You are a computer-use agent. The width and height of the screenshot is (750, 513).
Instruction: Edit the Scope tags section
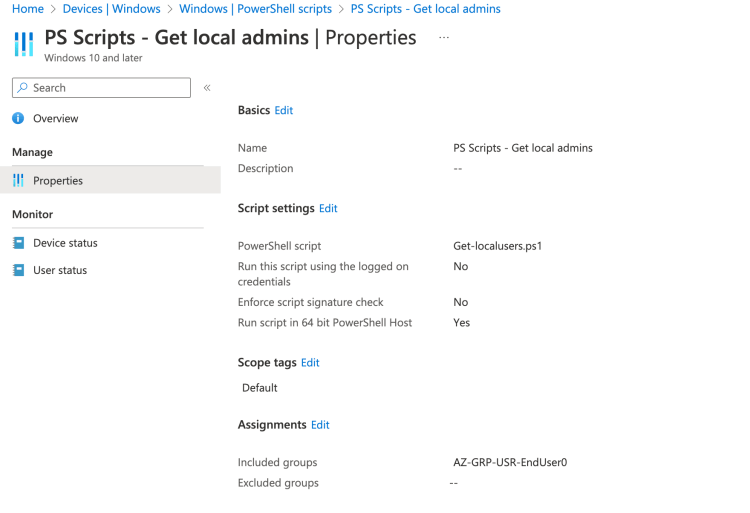310,363
